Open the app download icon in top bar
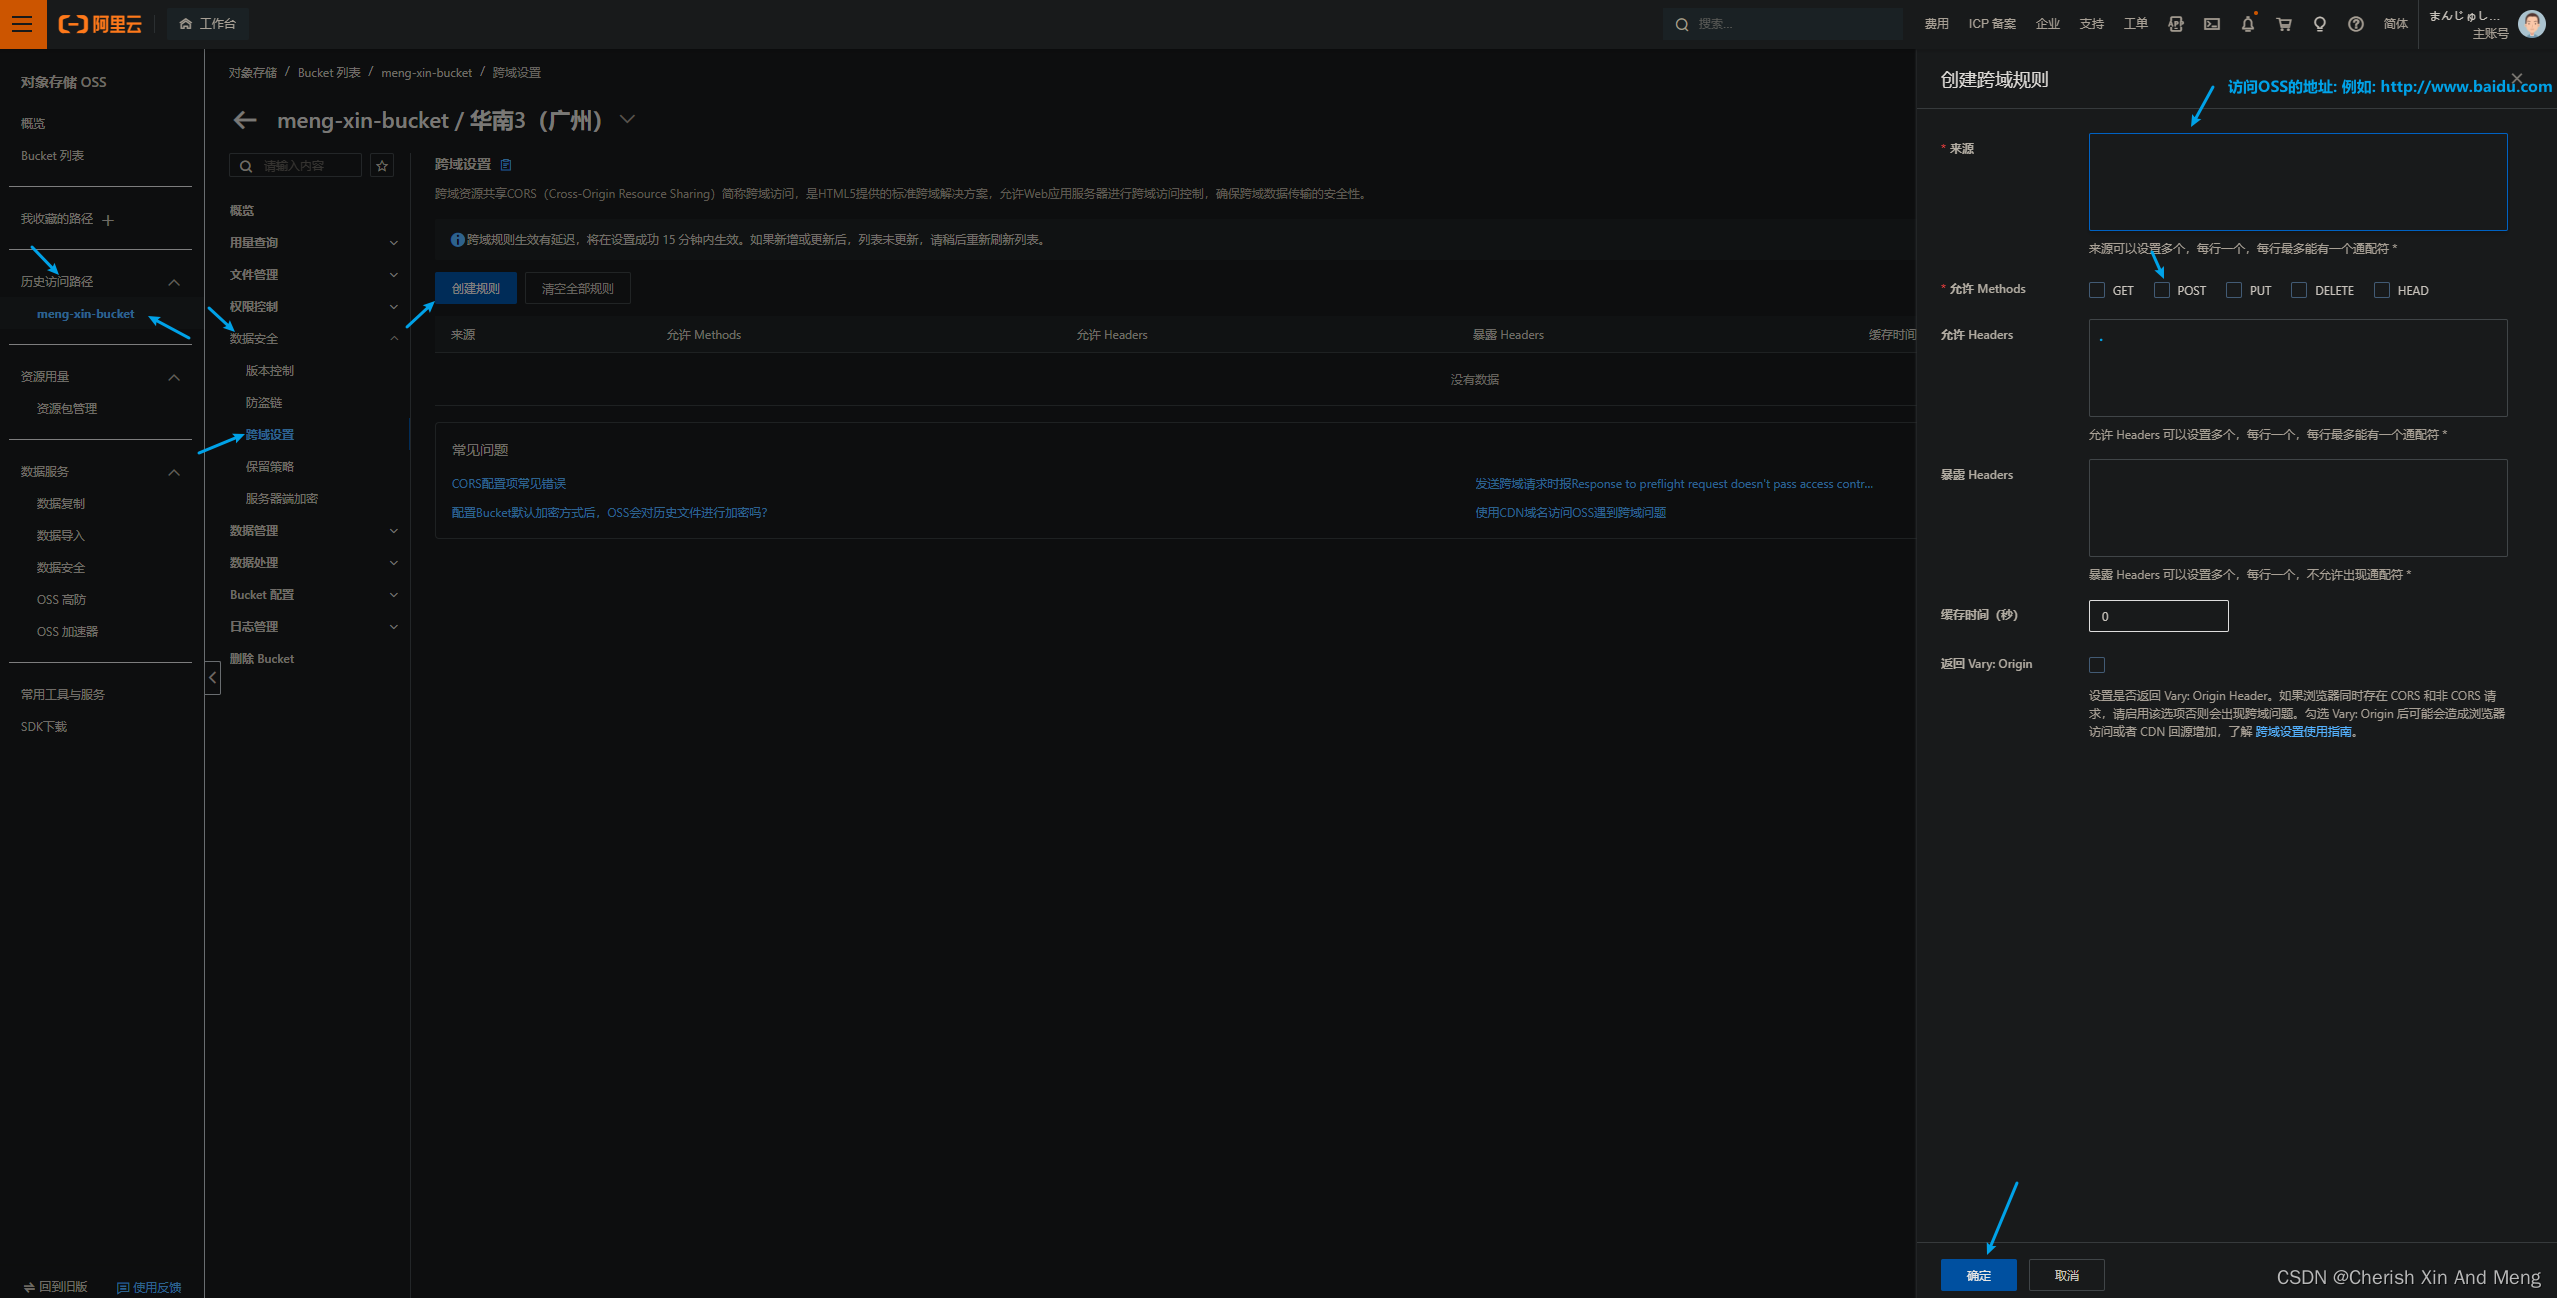The image size is (2557, 1298). (2175, 24)
